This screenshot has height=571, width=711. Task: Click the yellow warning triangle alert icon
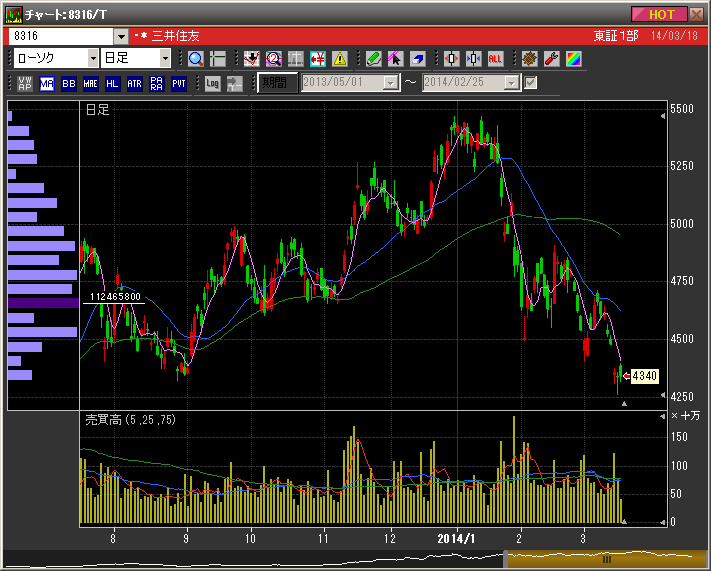(x=339, y=59)
